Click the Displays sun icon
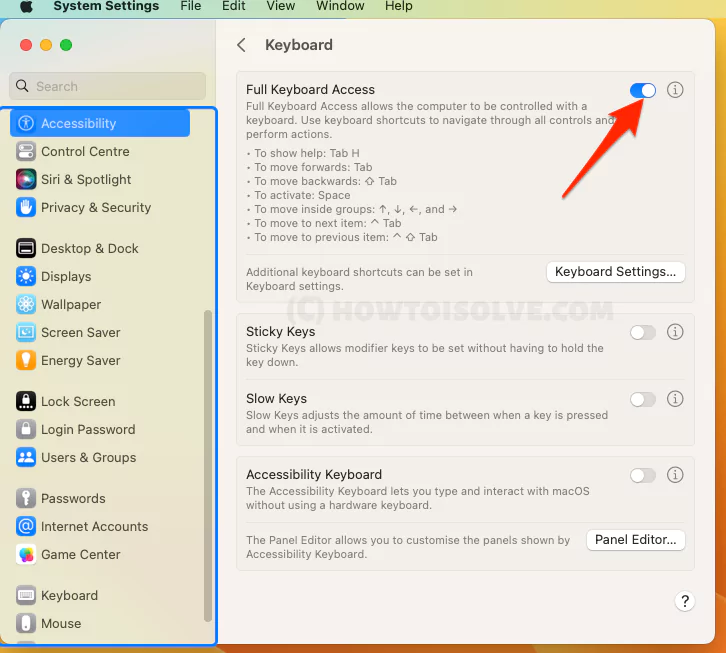 pos(26,276)
